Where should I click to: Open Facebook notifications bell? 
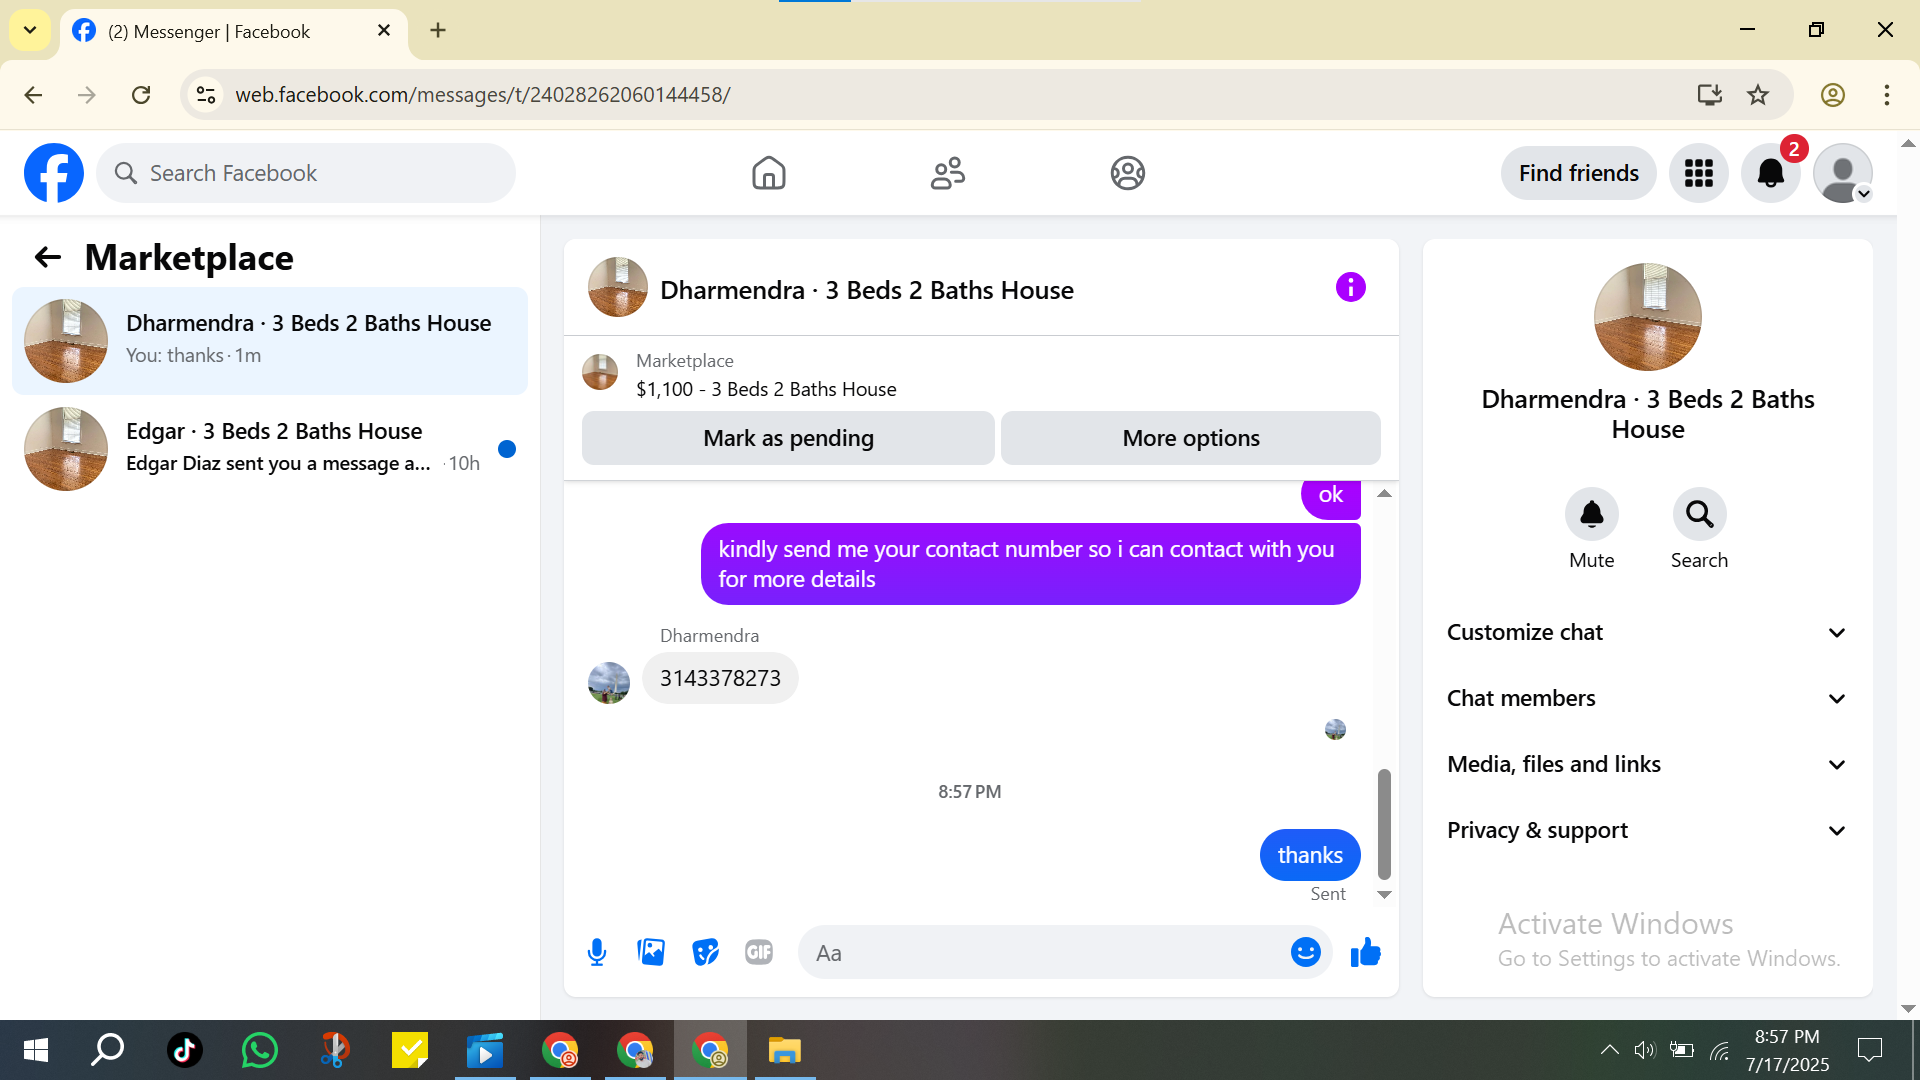pyautogui.click(x=1770, y=173)
